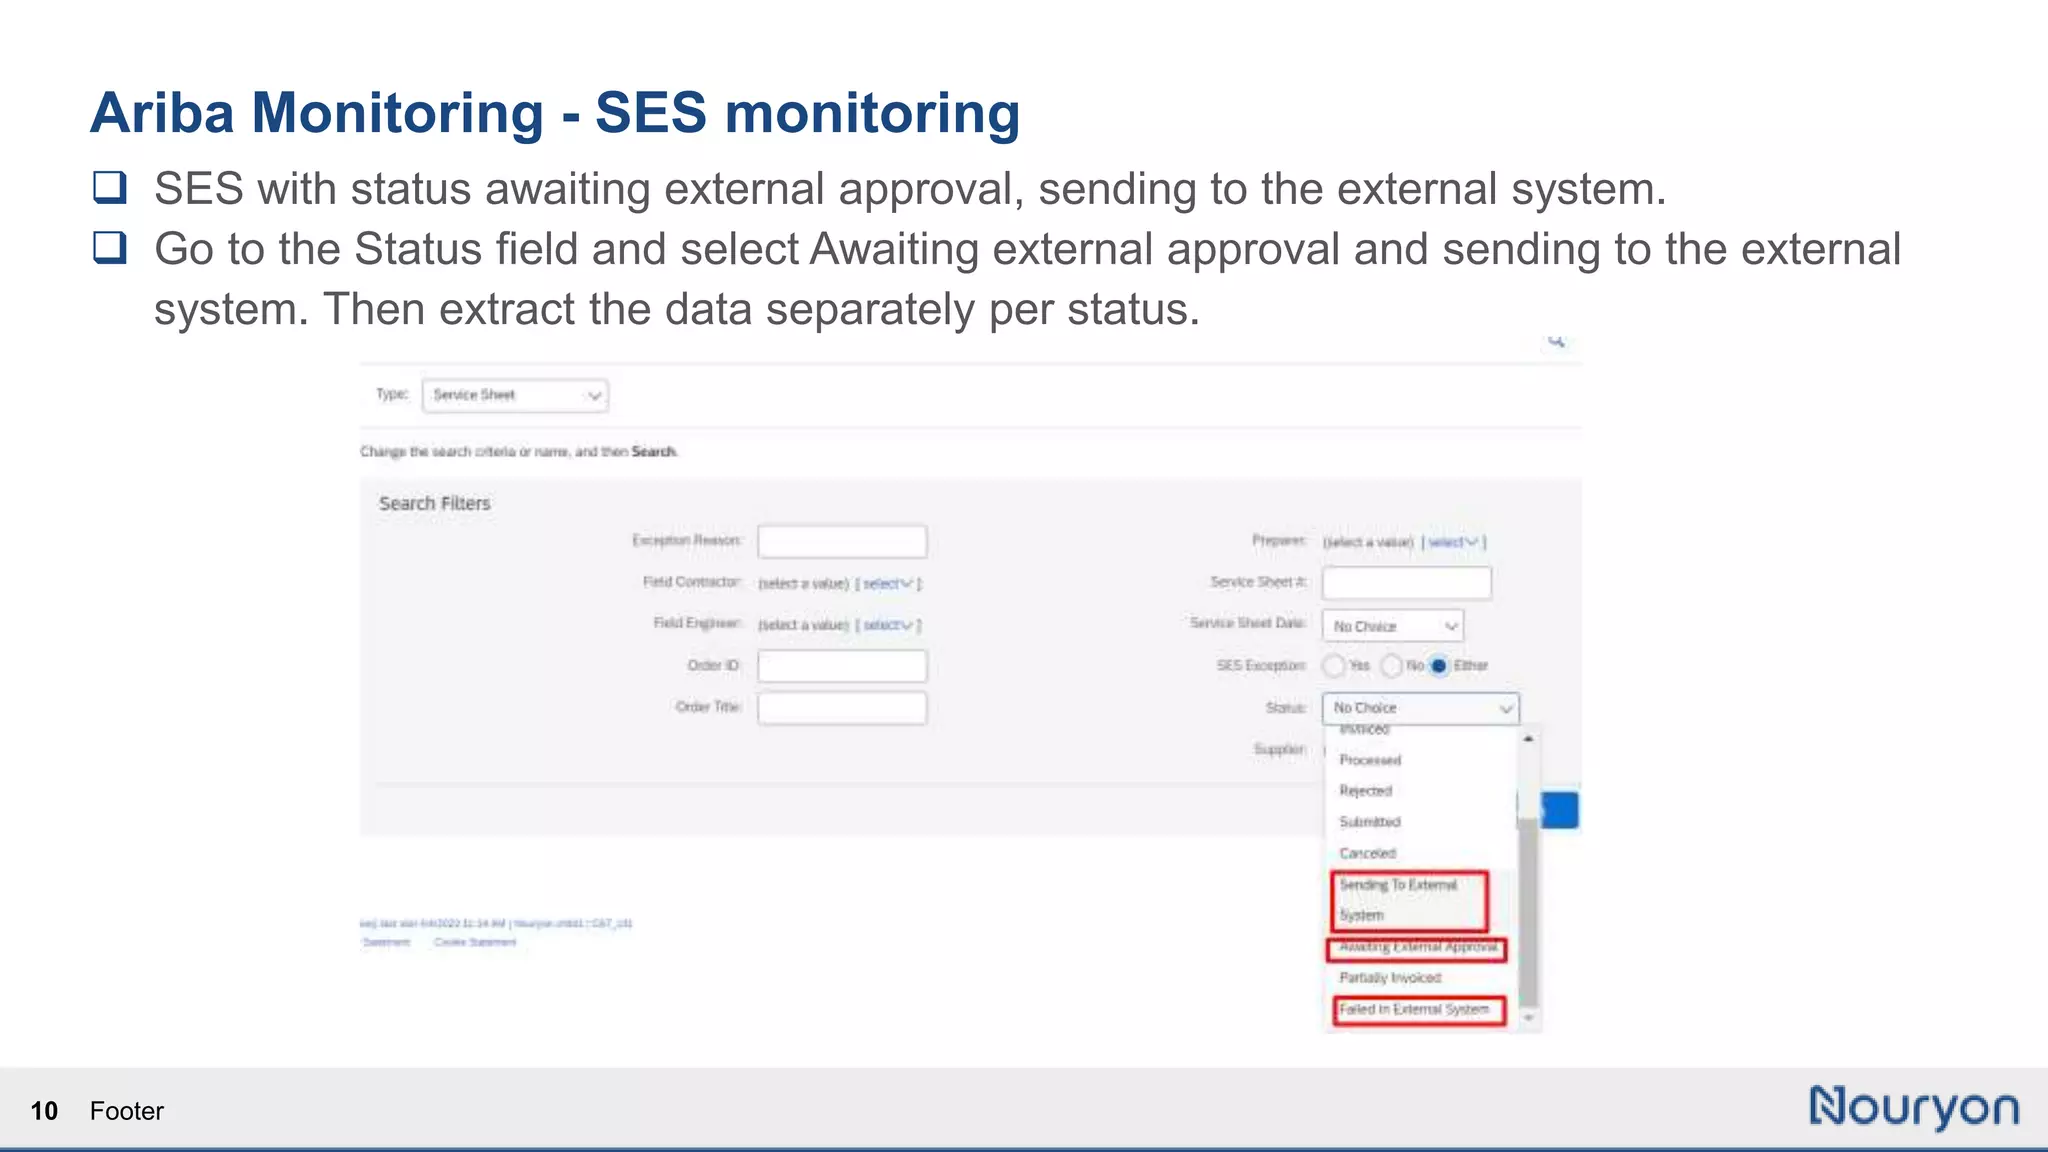
Task: Select the Rejected status option
Action: point(1366,791)
